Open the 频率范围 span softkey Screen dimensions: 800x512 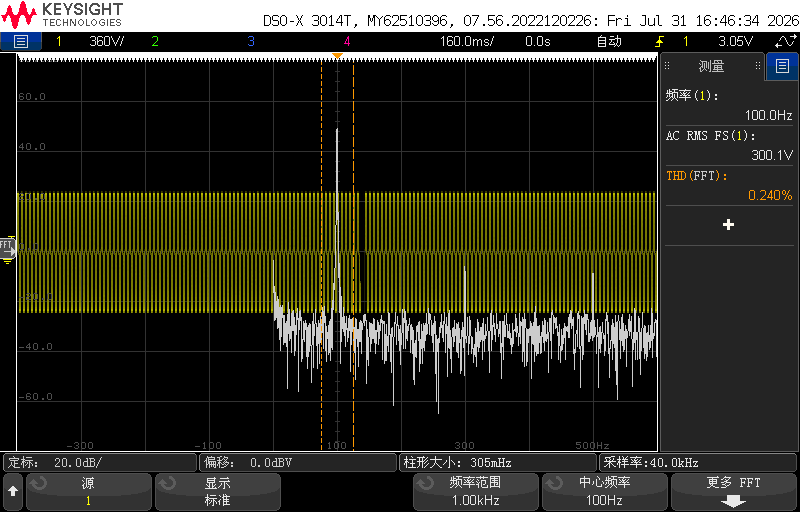point(476,491)
